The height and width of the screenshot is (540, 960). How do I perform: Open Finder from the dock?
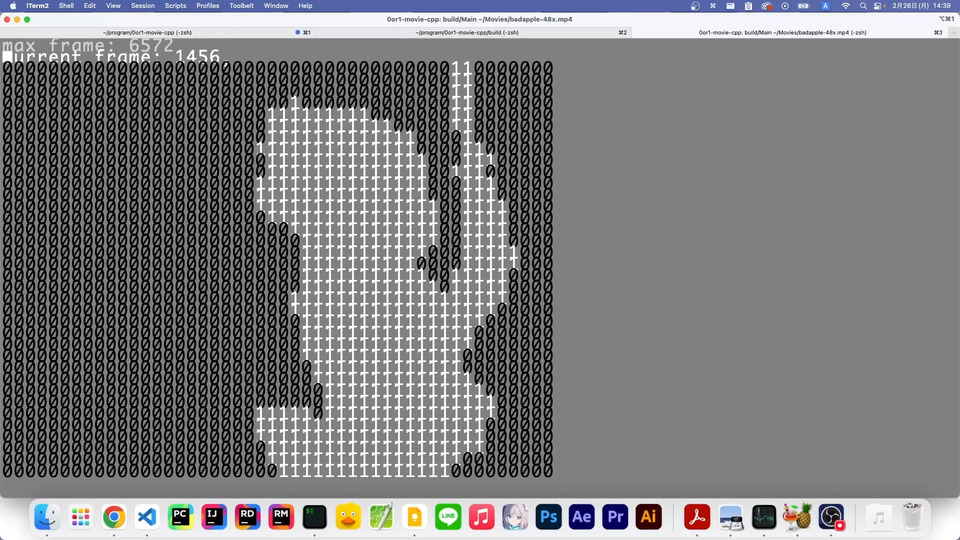click(x=47, y=517)
